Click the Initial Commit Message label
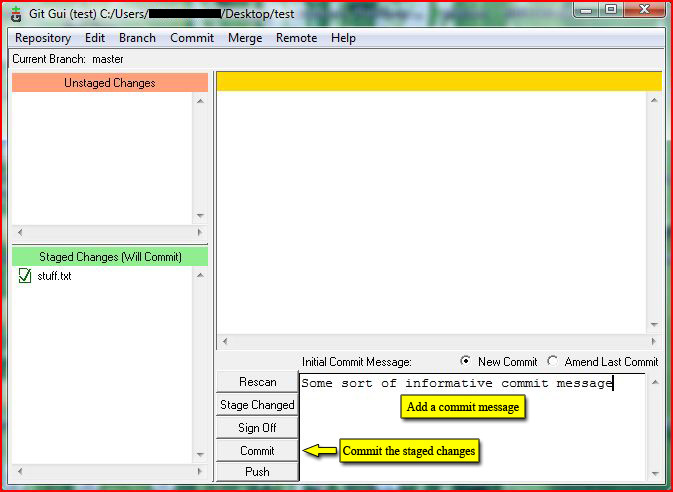The height and width of the screenshot is (492, 673). 357,362
